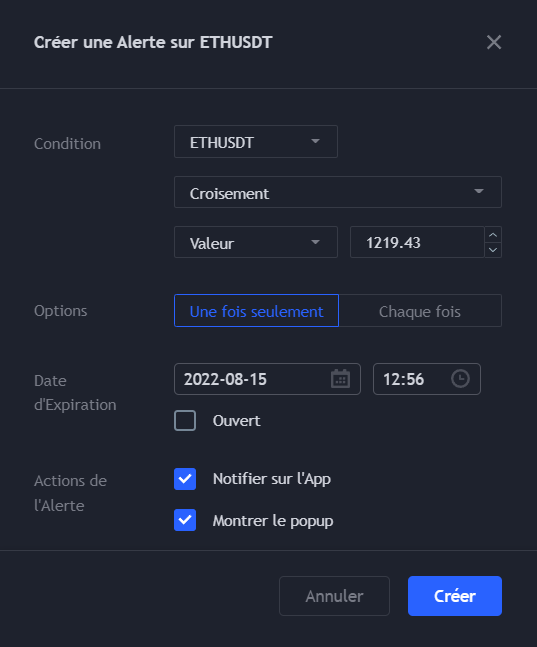Enable the Ouvert checkbox
The width and height of the screenshot is (537, 647).
[x=185, y=420]
